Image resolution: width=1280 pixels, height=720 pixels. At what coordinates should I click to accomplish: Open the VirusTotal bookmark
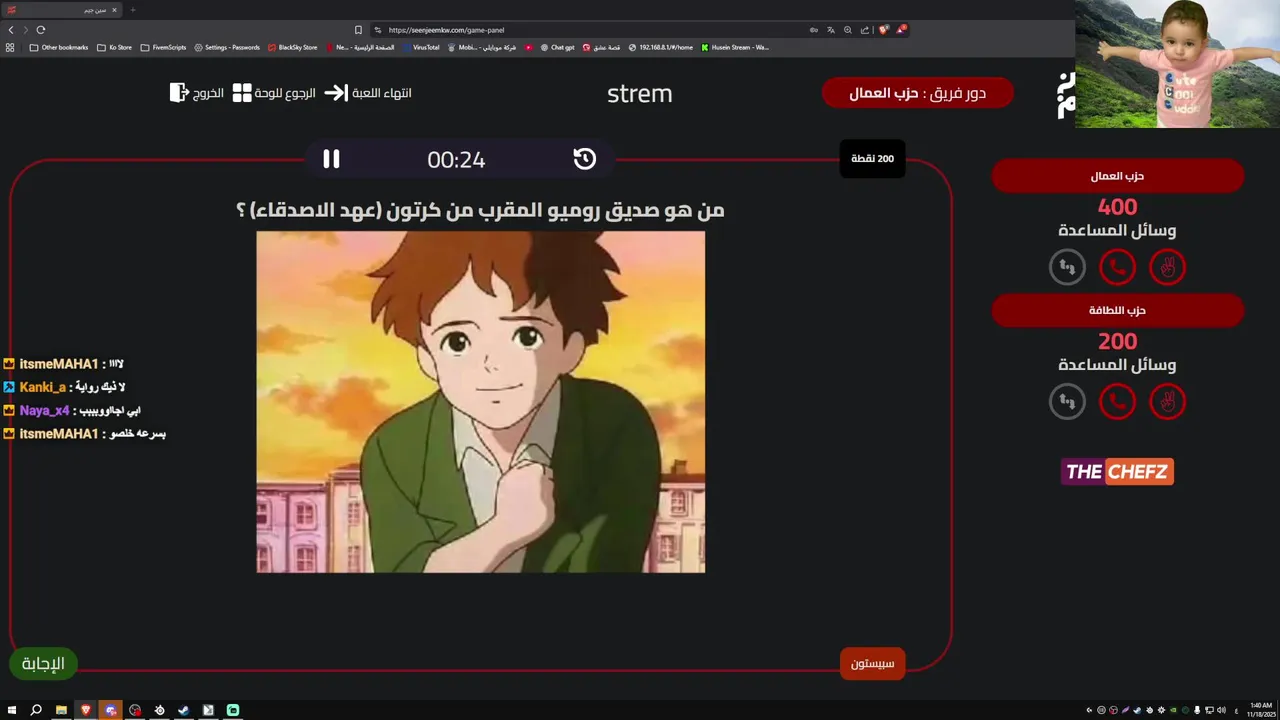tap(421, 47)
